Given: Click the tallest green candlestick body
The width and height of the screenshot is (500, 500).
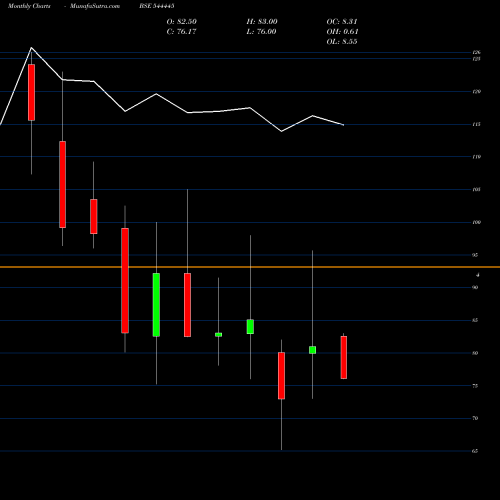Looking at the screenshot, I should [156, 305].
